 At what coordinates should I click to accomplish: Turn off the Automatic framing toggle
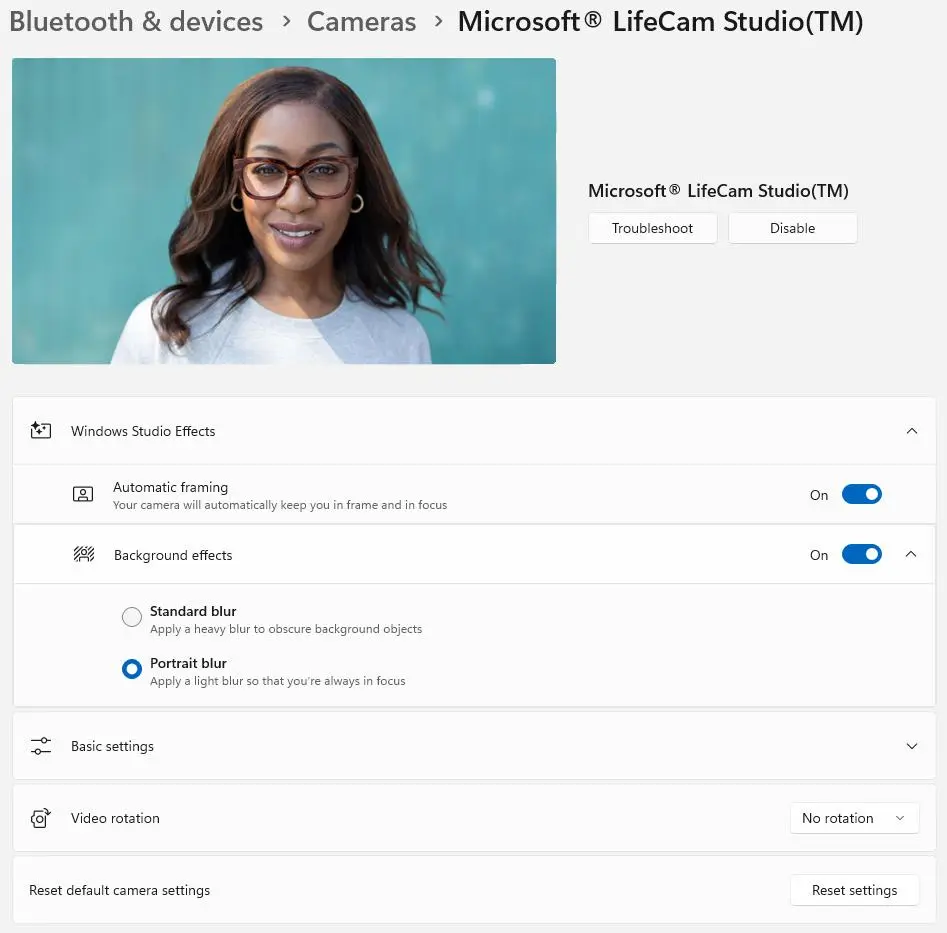click(861, 495)
